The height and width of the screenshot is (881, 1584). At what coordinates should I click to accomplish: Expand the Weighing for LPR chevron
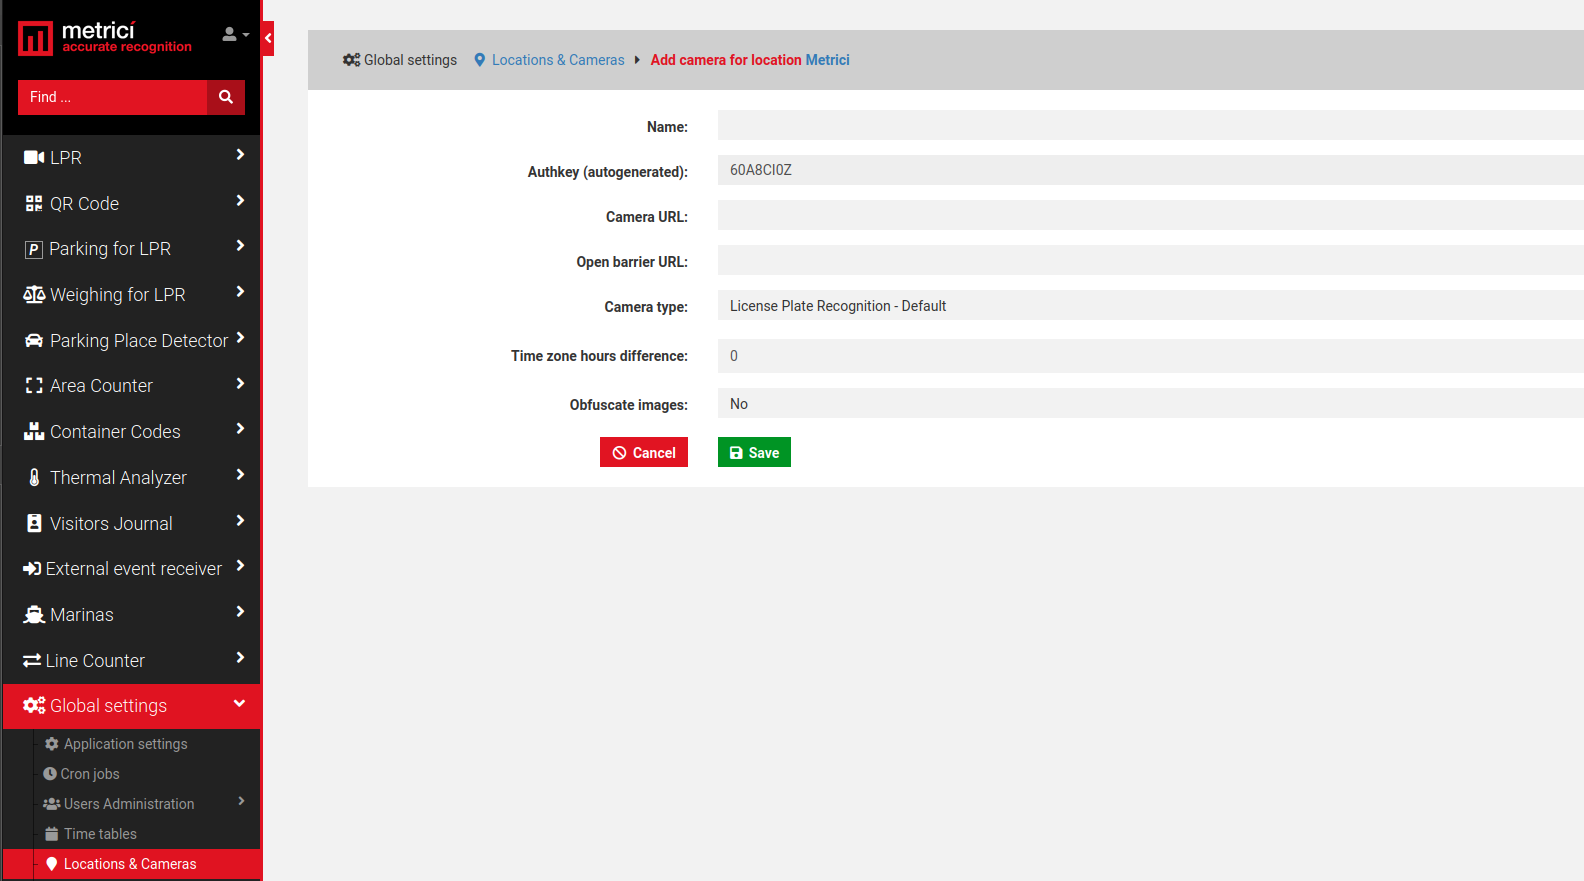pyautogui.click(x=240, y=292)
